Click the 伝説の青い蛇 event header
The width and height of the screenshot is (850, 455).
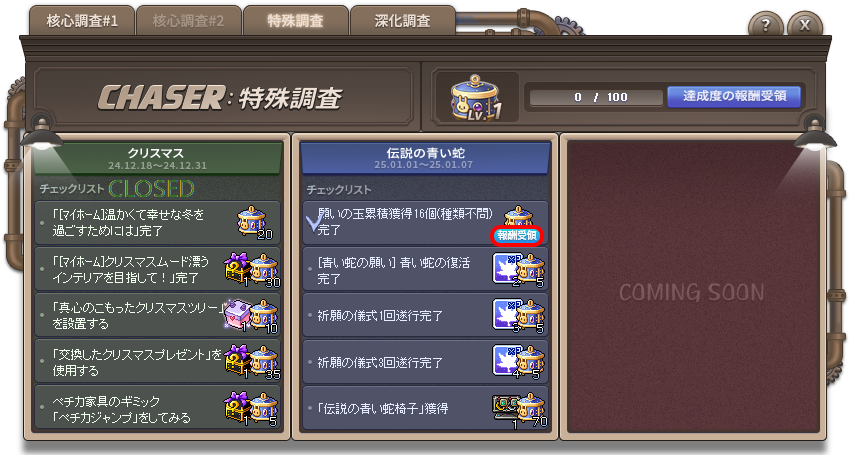tap(424, 158)
